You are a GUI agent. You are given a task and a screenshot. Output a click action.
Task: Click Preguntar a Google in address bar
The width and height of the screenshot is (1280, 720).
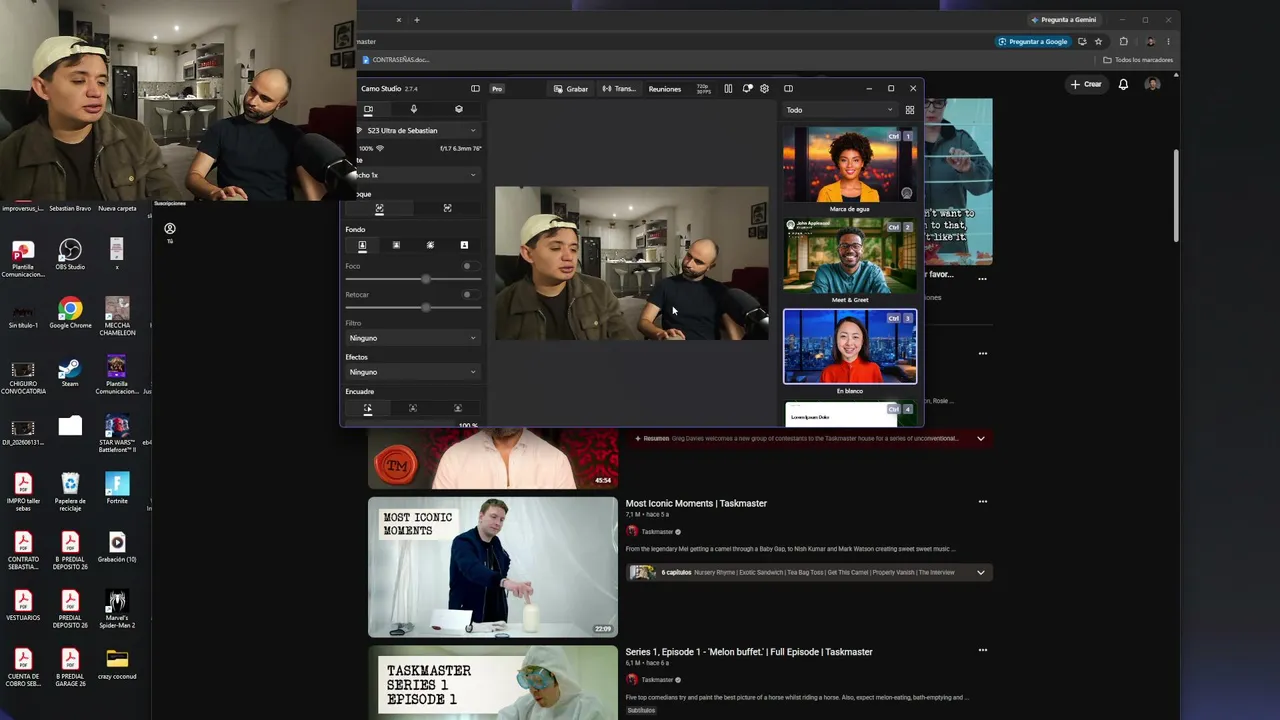point(1033,42)
